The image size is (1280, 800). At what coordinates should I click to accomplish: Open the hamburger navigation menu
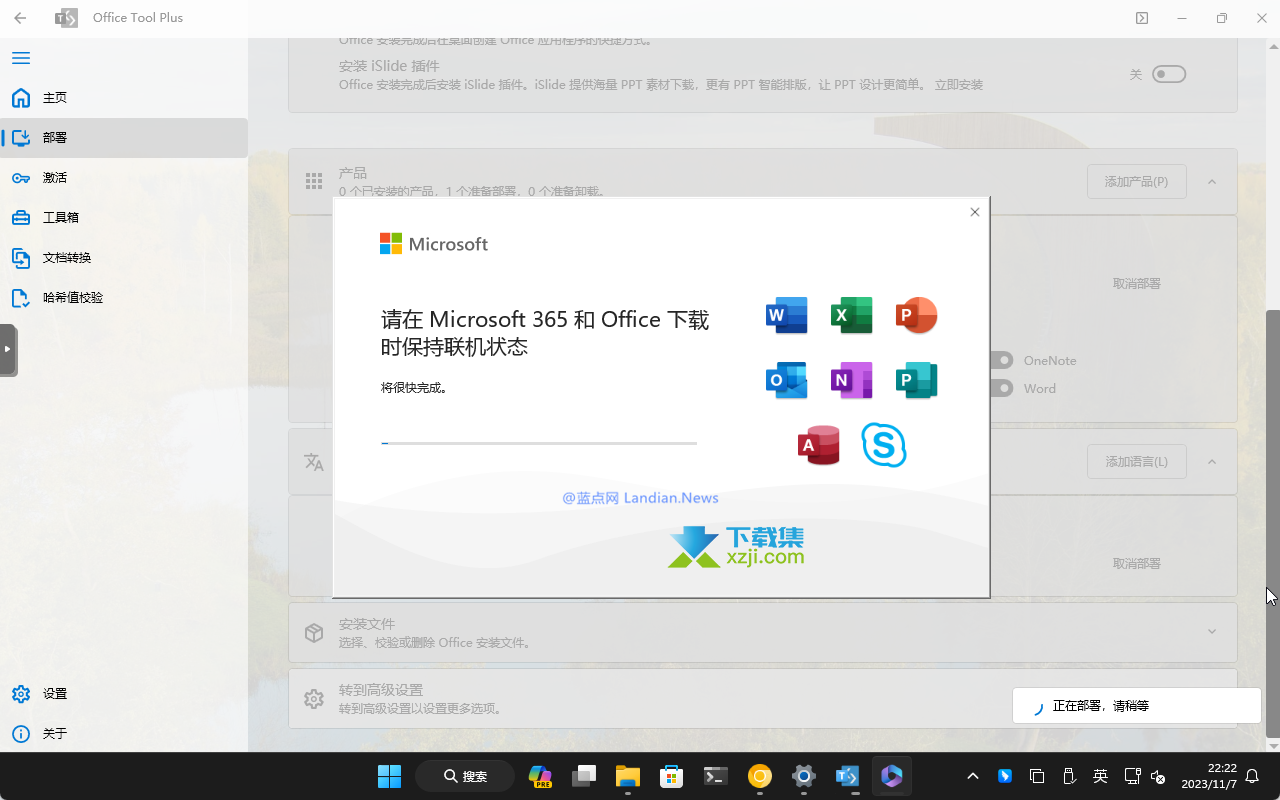click(21, 58)
